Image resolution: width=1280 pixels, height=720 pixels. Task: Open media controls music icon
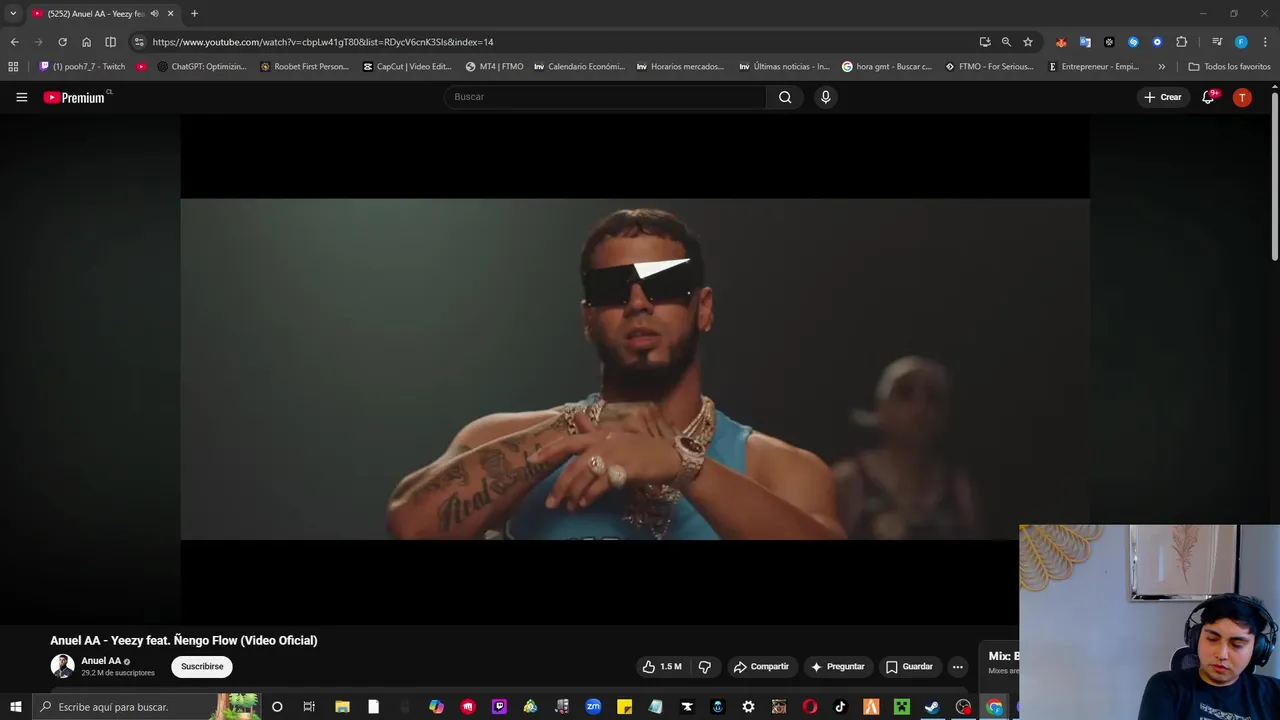pyautogui.click(x=1217, y=42)
